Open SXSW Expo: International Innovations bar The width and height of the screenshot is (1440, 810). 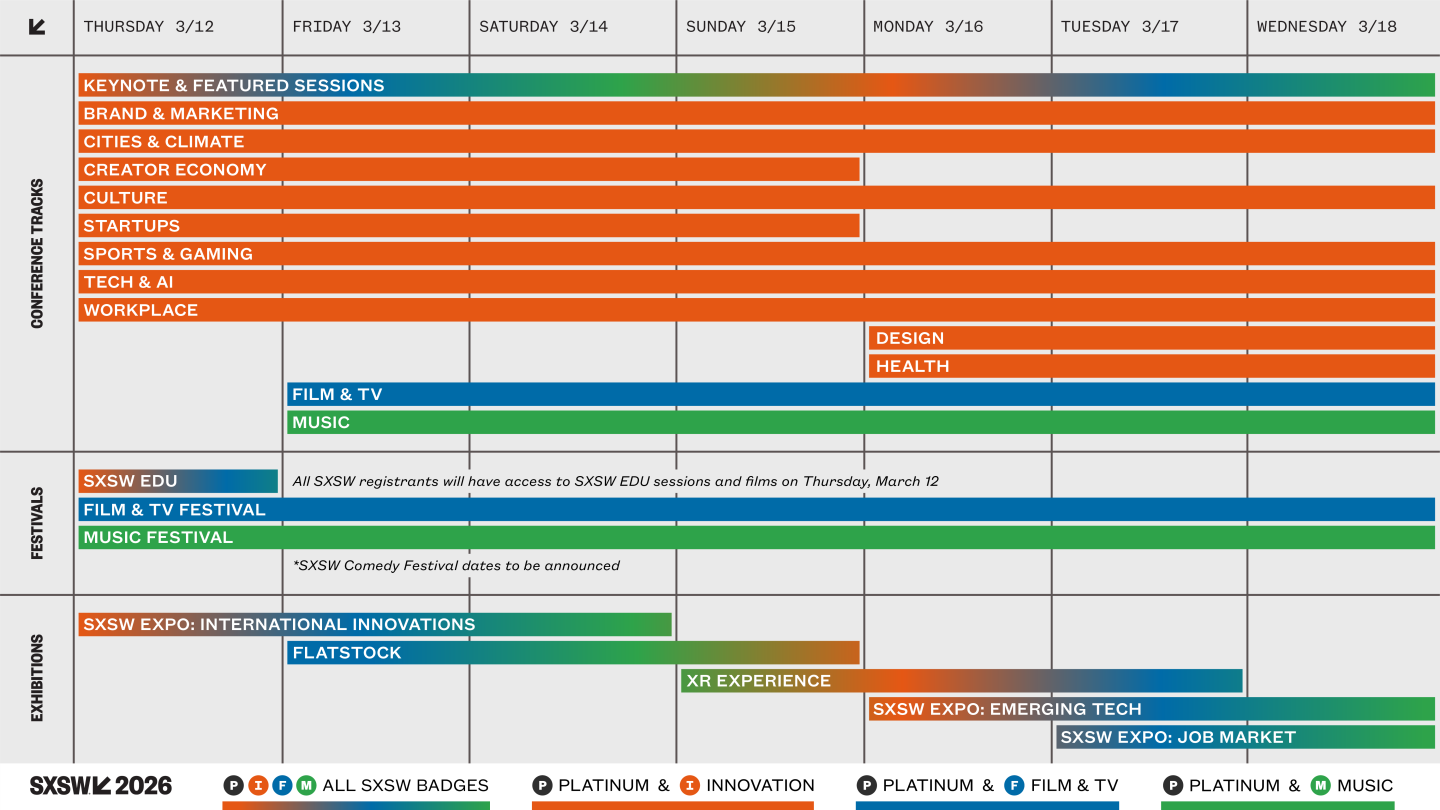coord(375,624)
